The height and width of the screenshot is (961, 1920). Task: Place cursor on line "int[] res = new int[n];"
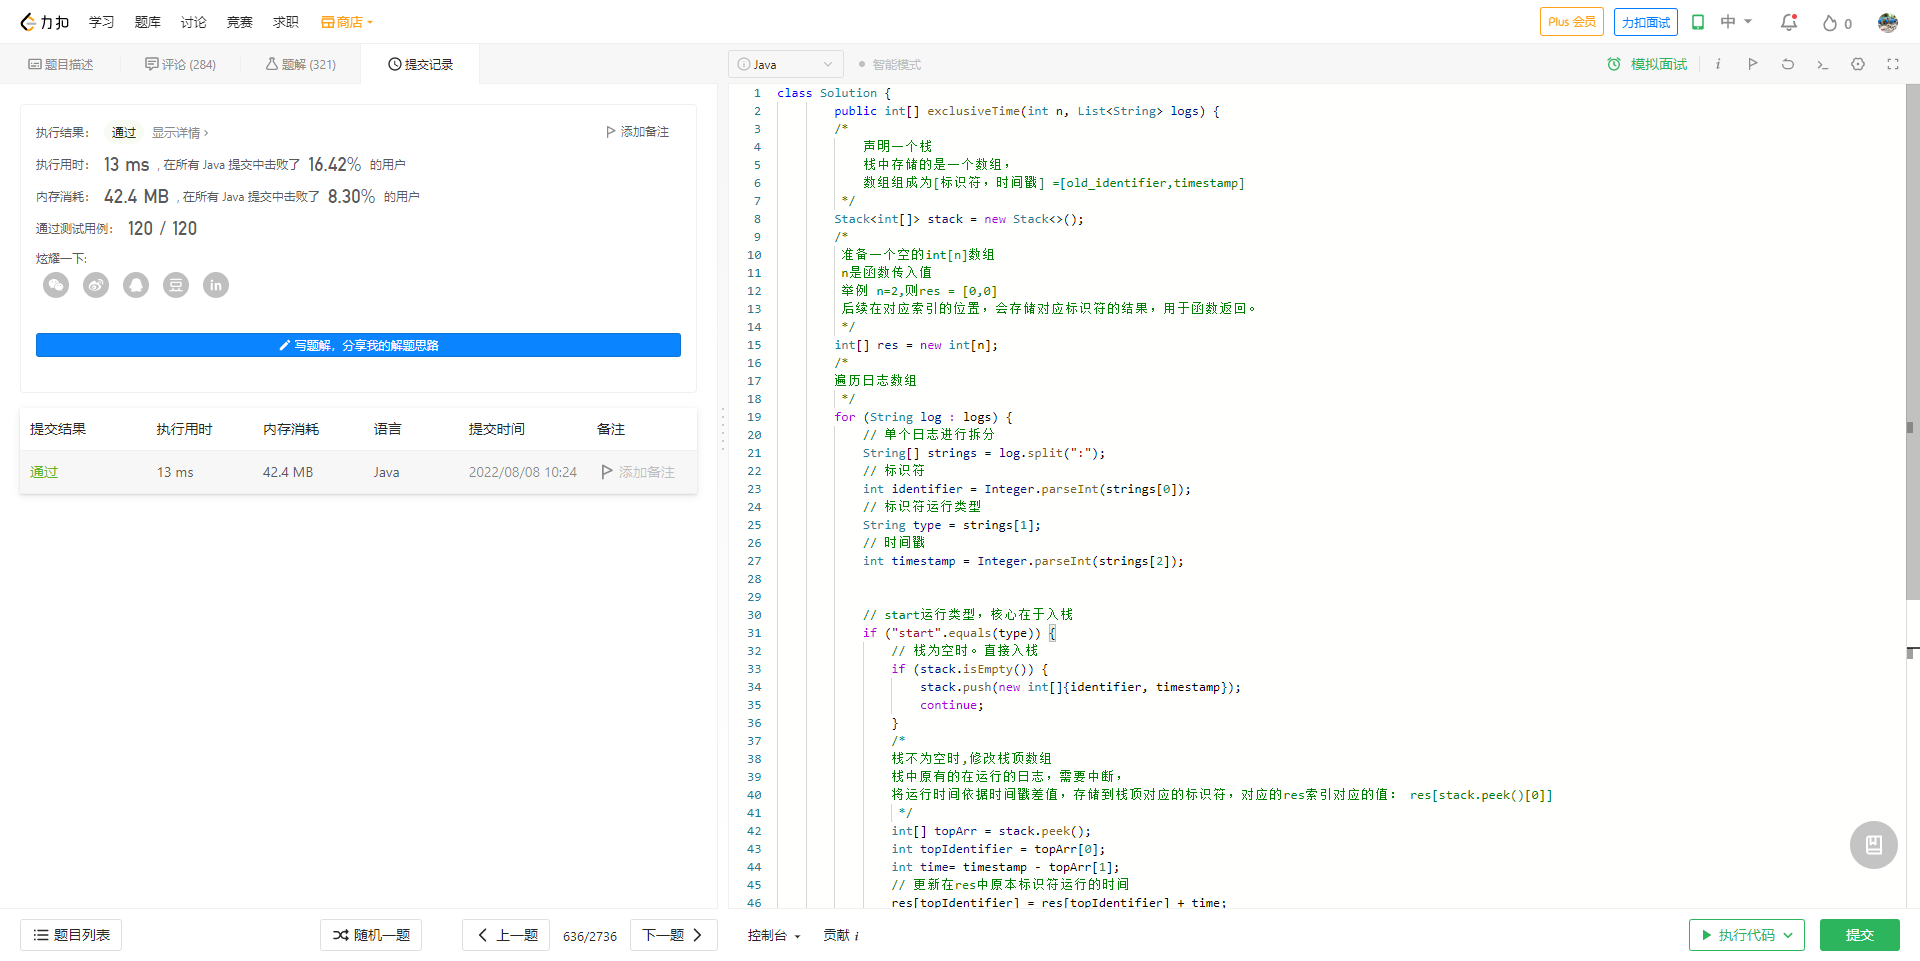tap(916, 345)
